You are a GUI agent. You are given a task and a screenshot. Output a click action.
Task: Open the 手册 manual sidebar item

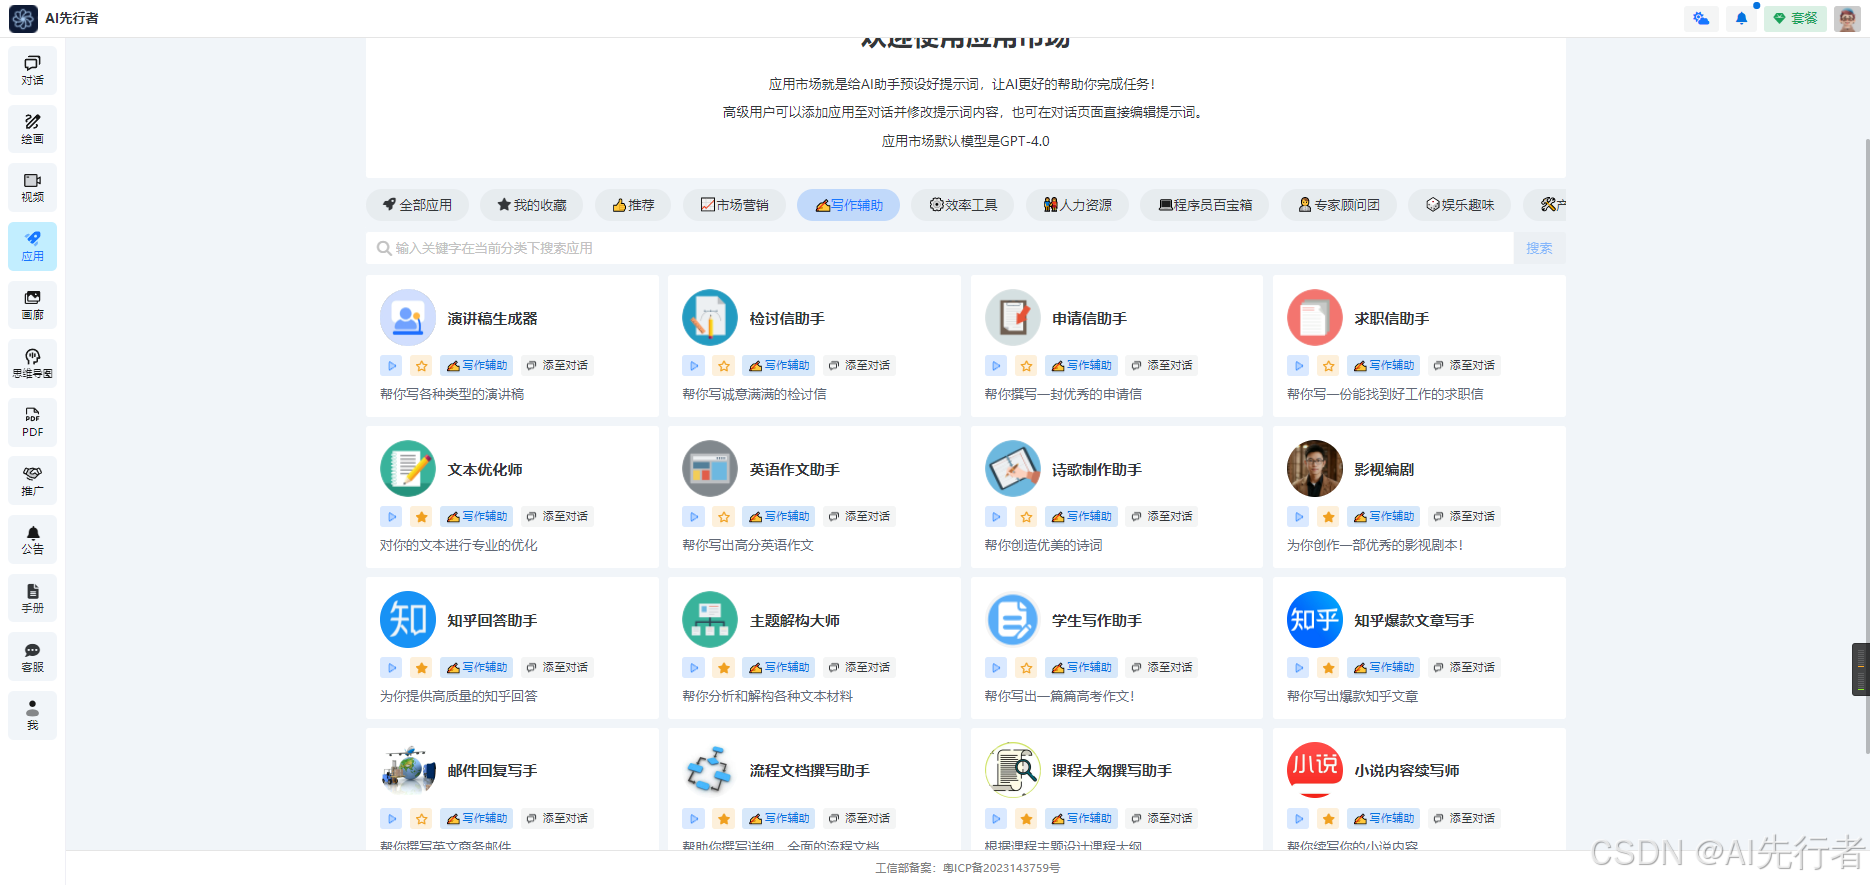(x=32, y=598)
